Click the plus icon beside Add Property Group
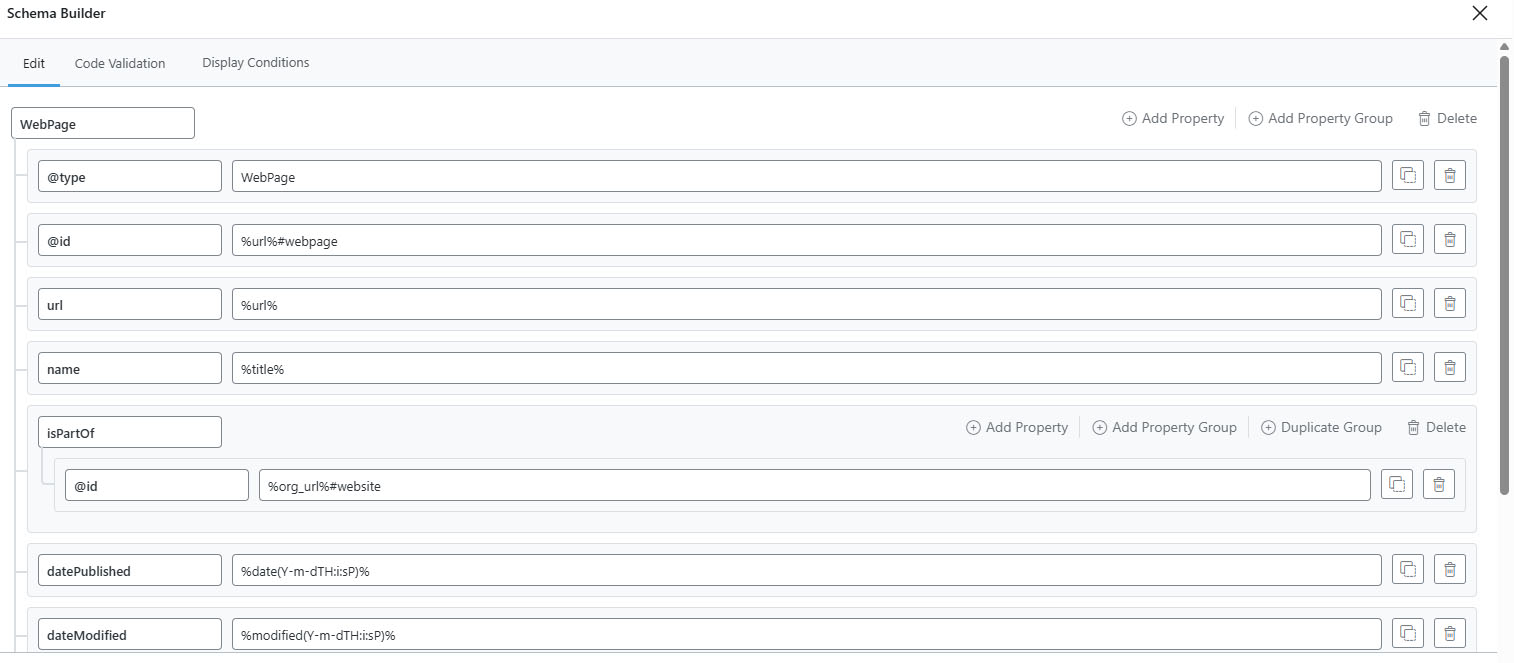This screenshot has width=1514, height=663. [x=1255, y=118]
